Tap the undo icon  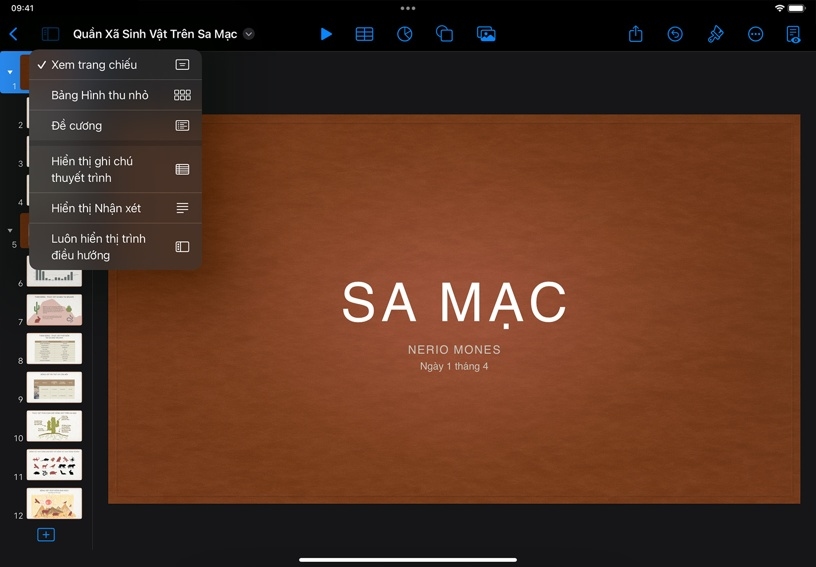point(675,34)
